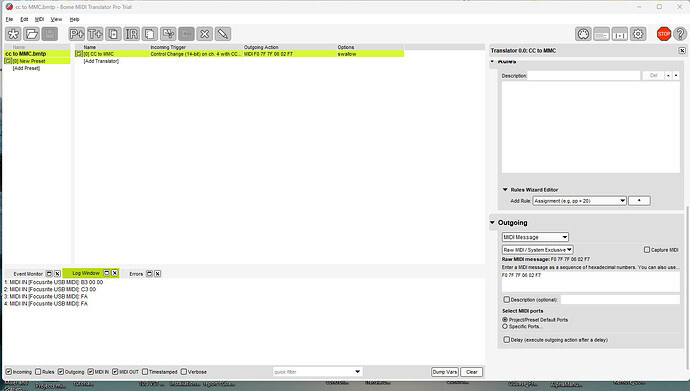Click the log window toolbar icon
The width and height of the screenshot is (690, 391).
coord(601,34)
